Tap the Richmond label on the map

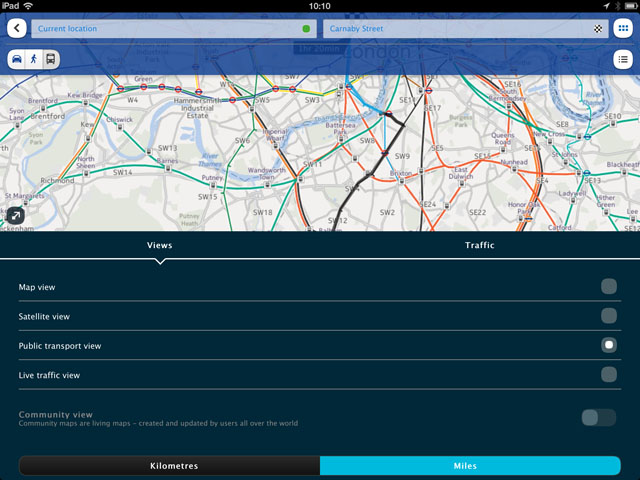(57, 180)
